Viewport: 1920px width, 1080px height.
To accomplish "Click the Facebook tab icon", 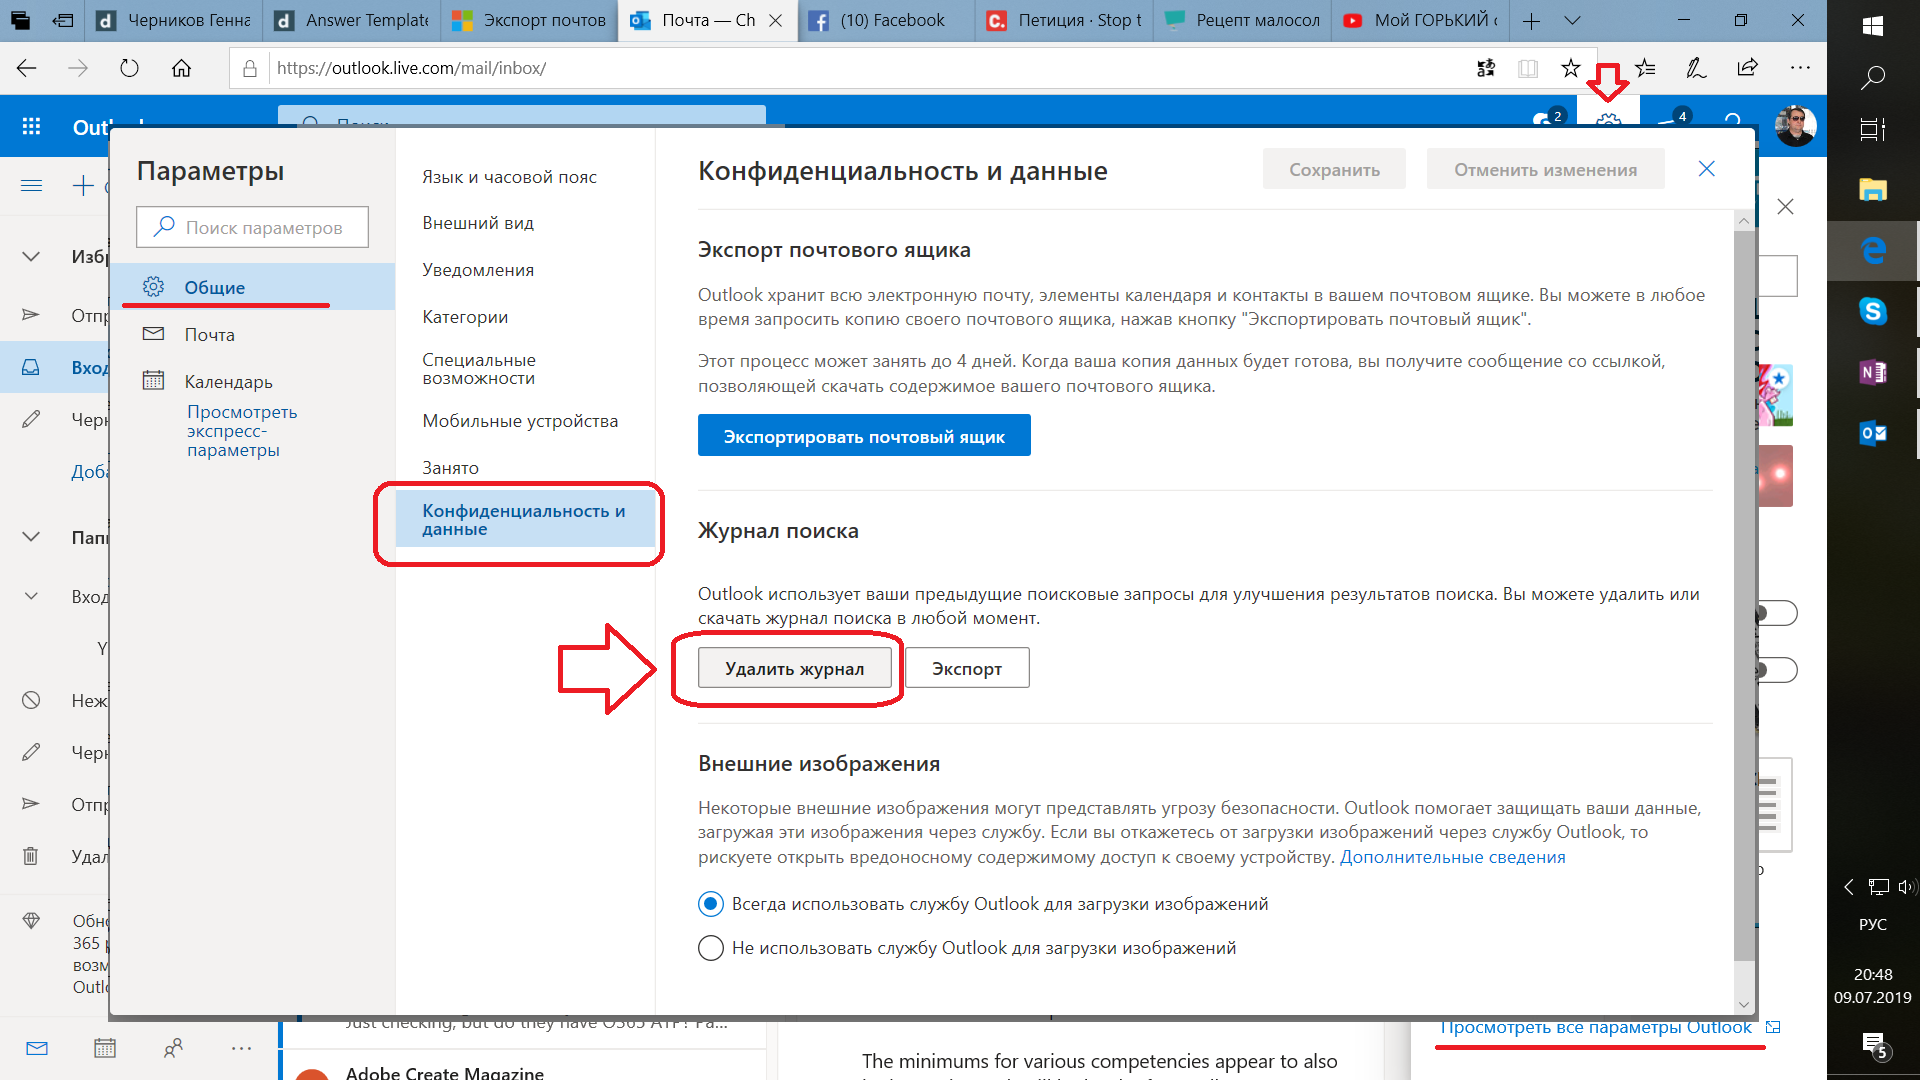I will coord(820,20).
